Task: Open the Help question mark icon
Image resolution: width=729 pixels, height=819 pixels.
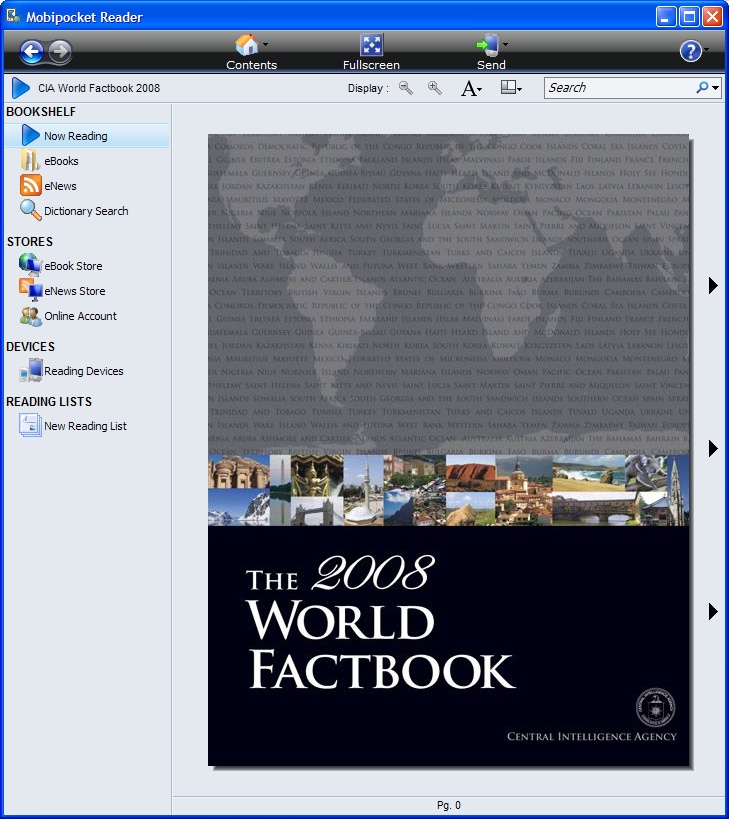Action: point(690,51)
